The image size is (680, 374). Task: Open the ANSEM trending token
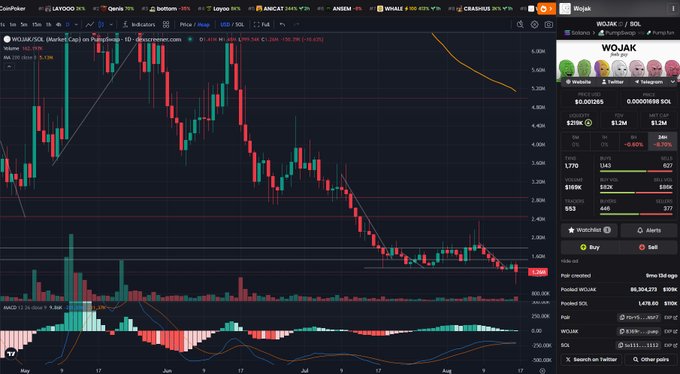click(341, 9)
